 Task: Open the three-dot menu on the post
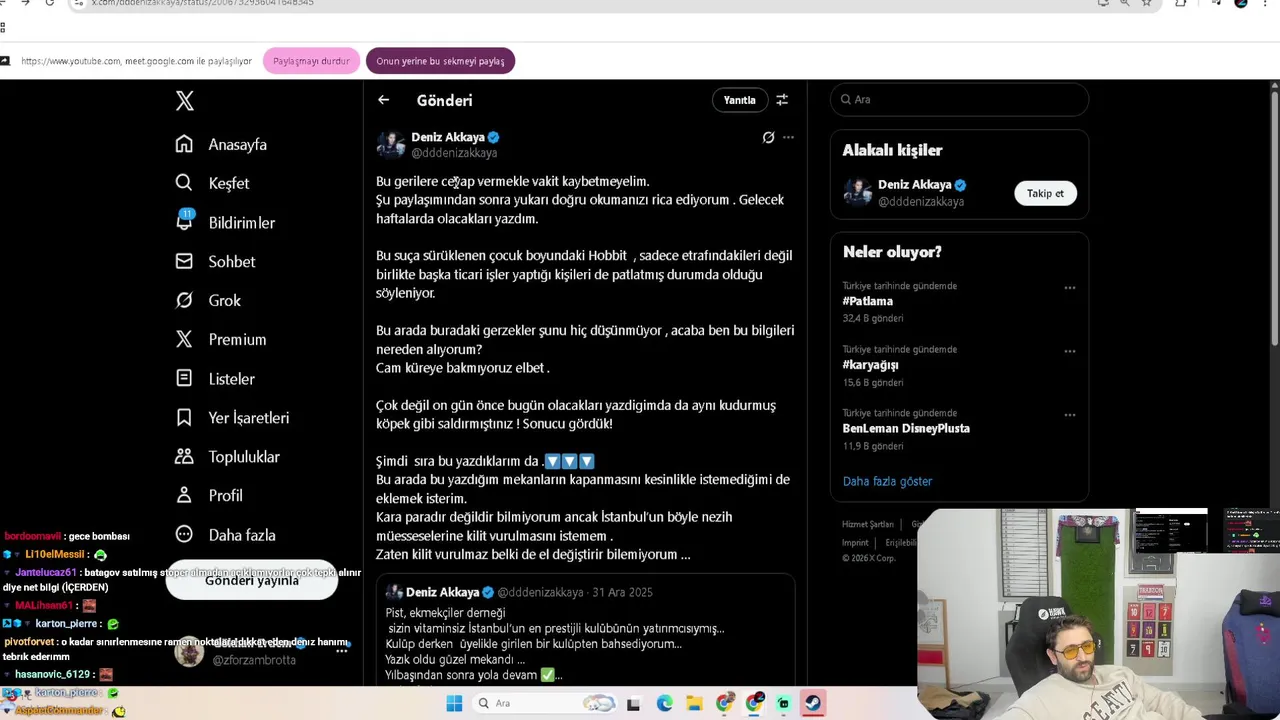(788, 137)
